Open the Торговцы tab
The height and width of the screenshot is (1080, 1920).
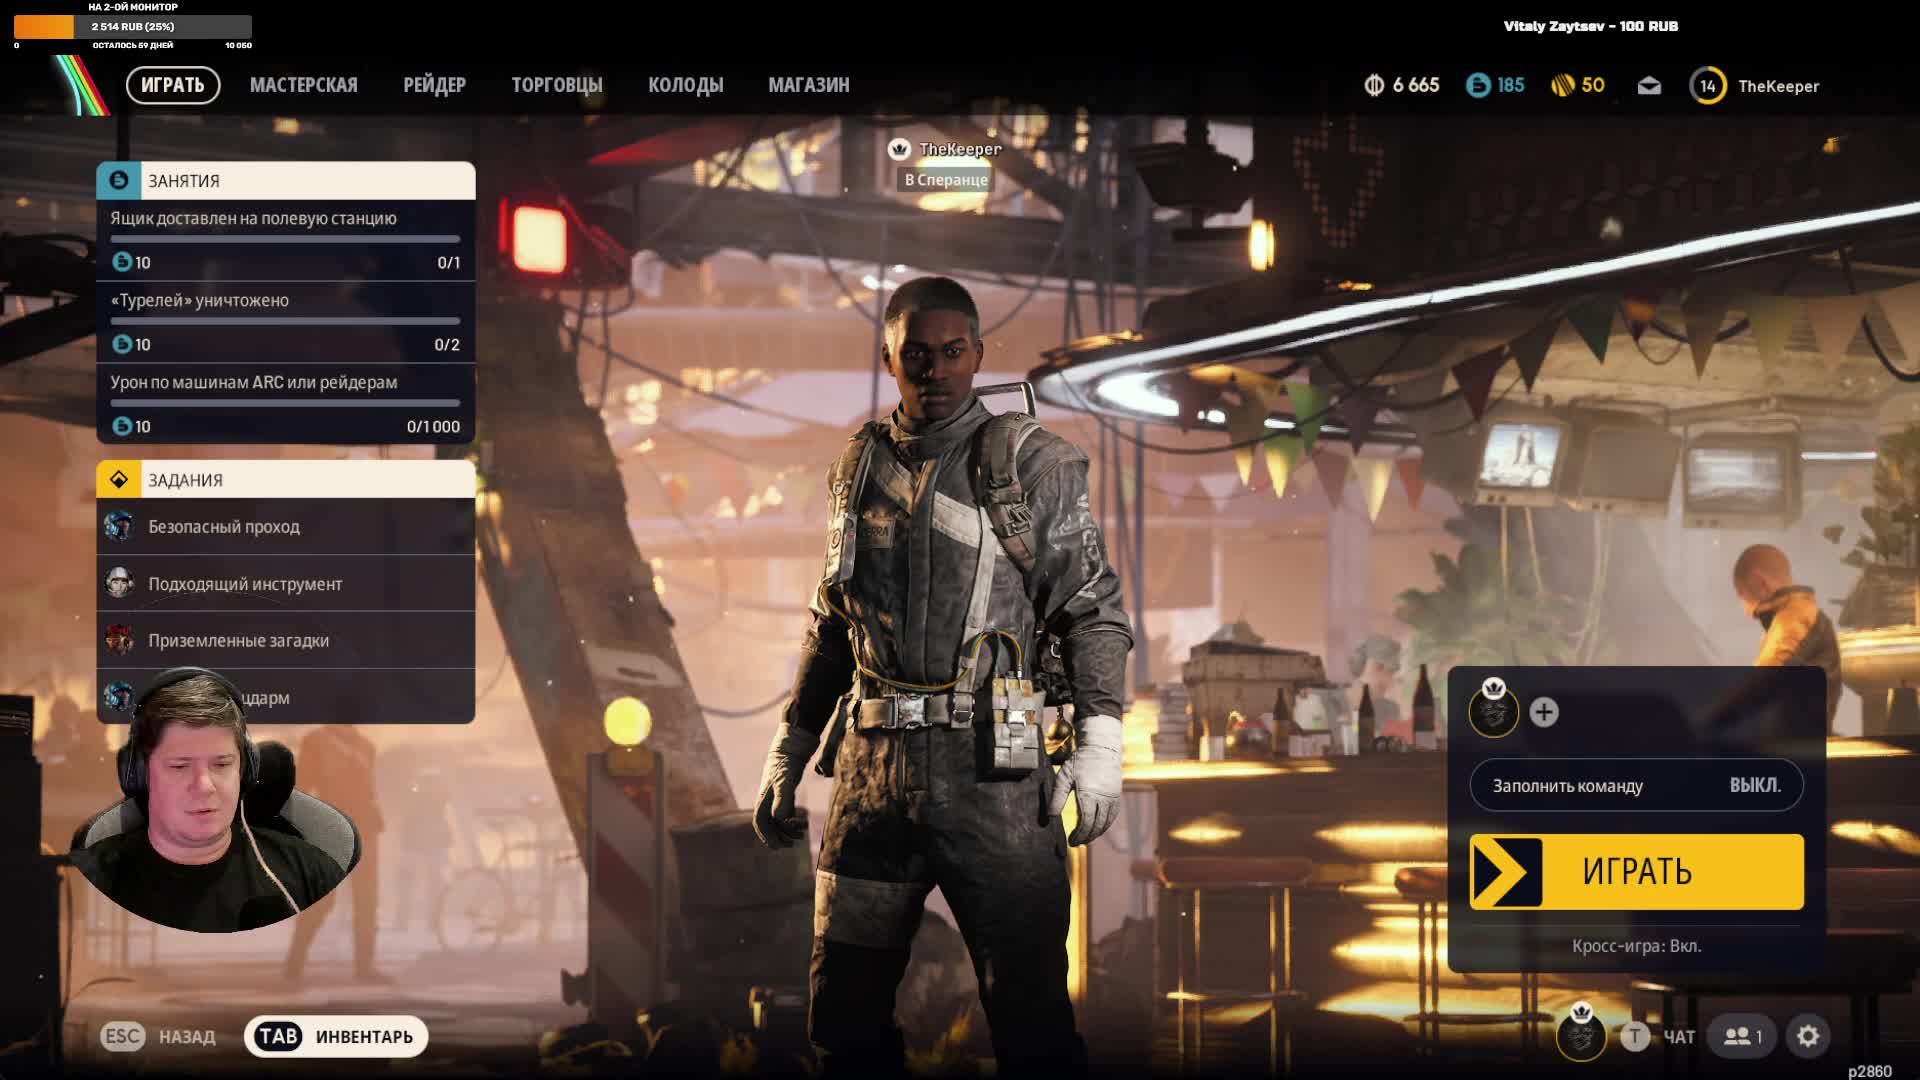(557, 85)
